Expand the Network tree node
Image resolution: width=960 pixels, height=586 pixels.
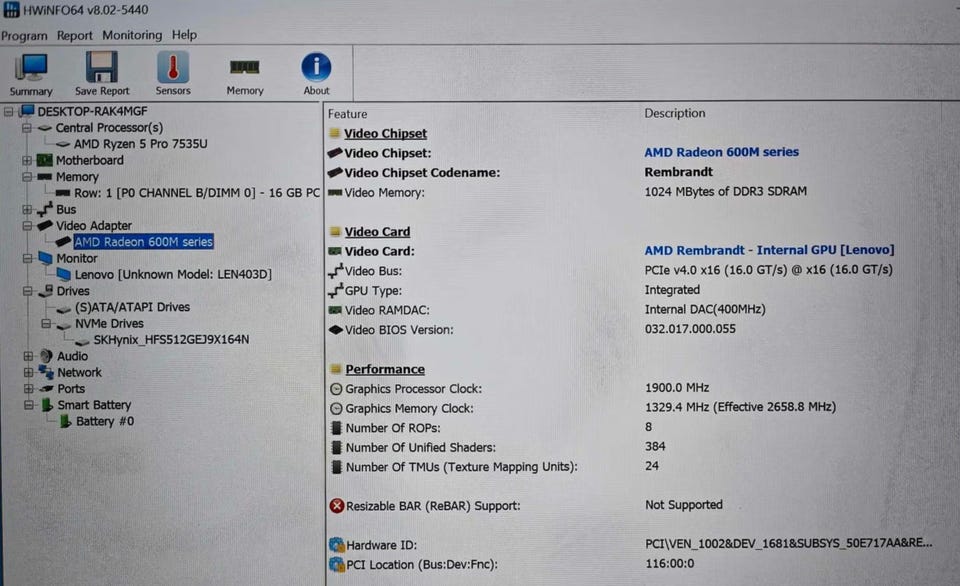28,372
